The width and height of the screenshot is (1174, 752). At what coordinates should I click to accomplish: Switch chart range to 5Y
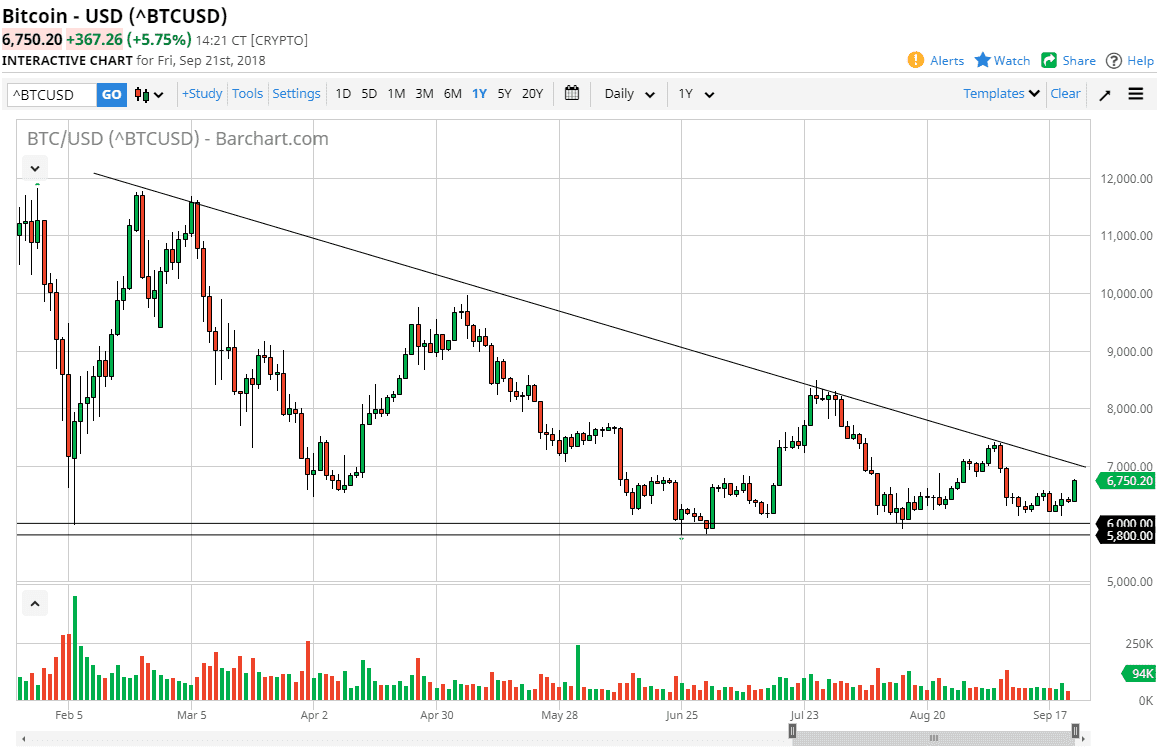[x=504, y=93]
